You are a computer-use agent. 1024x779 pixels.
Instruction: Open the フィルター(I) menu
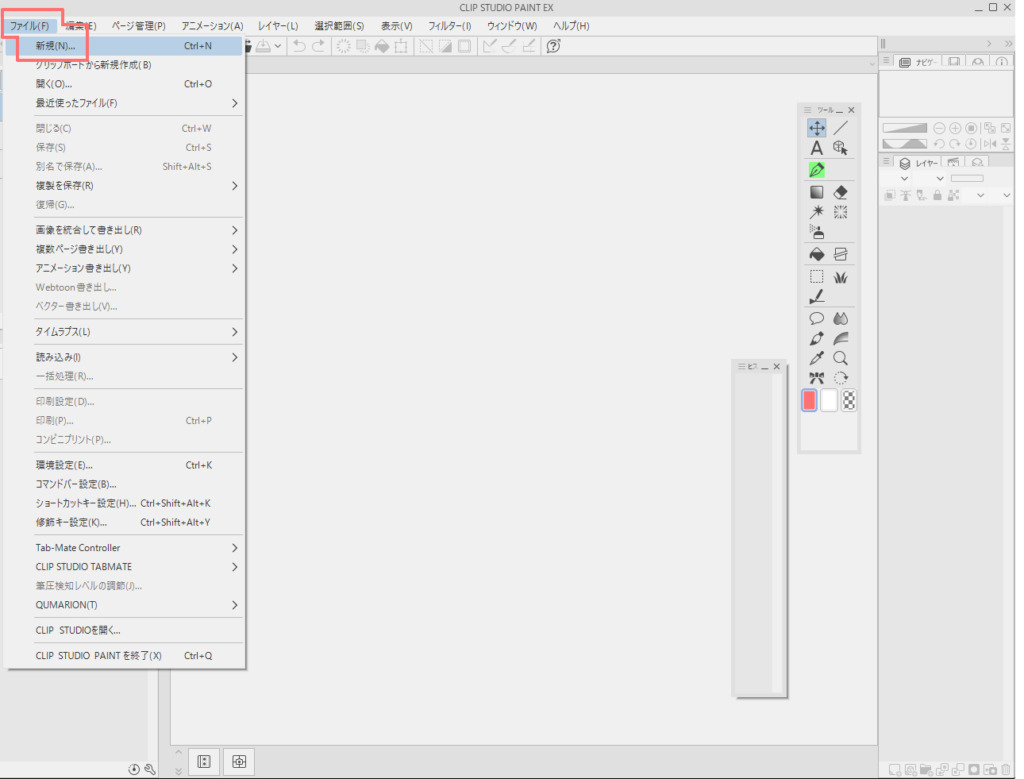(449, 26)
